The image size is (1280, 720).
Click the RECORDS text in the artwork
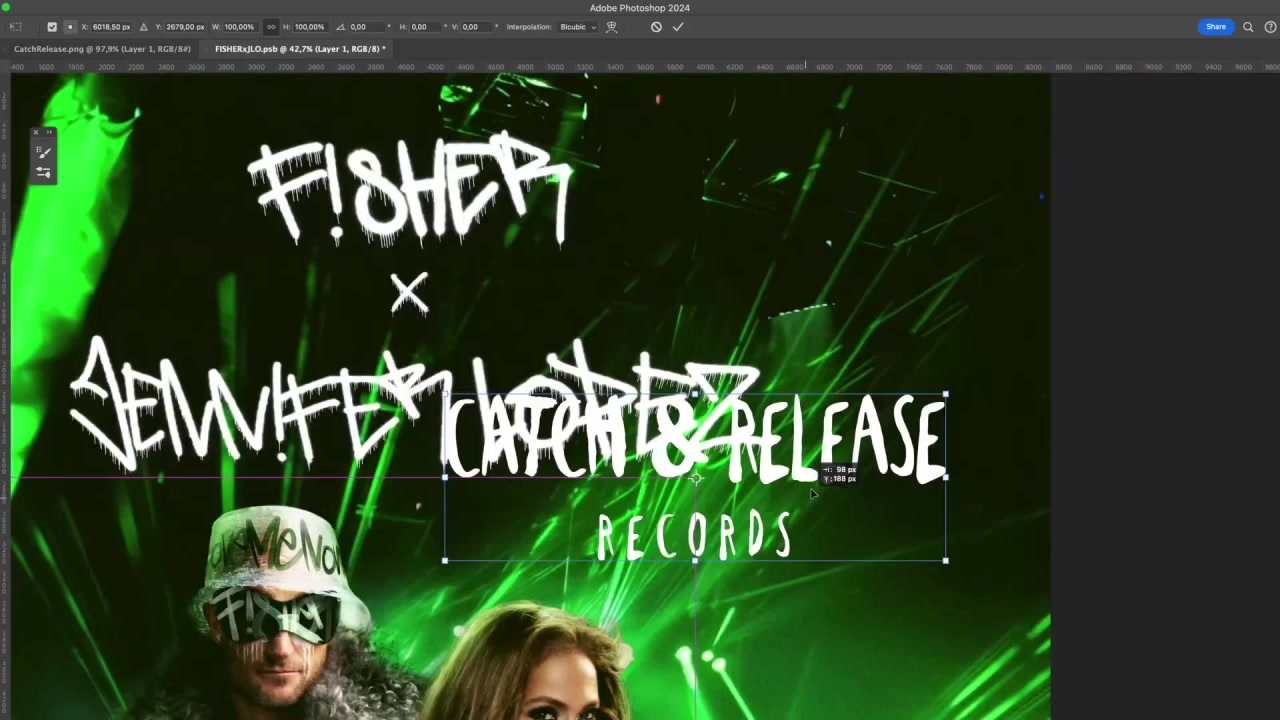coord(694,535)
